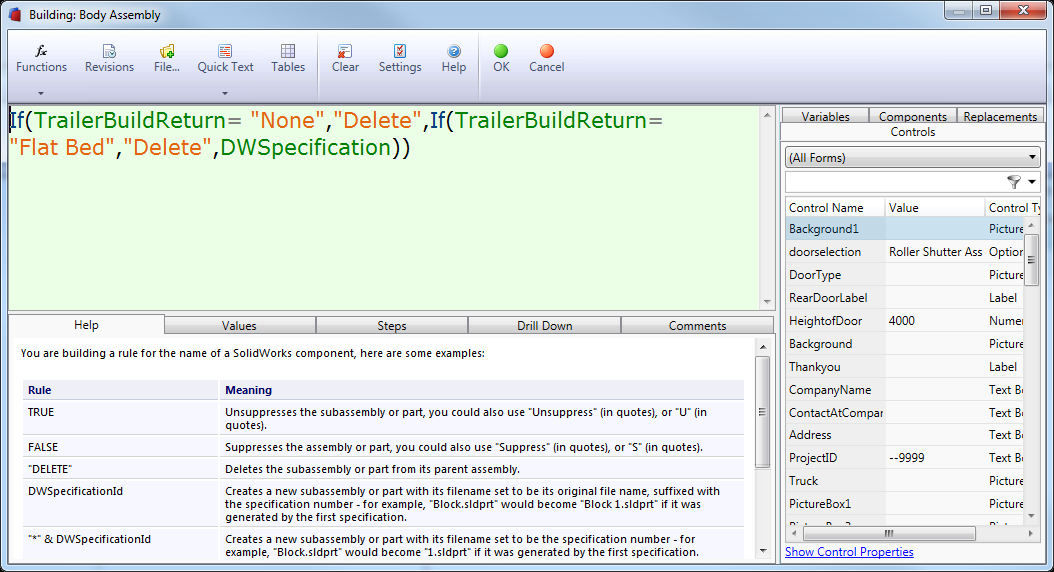Click the controls list vertical scrollbar

pyautogui.click(x=1031, y=259)
